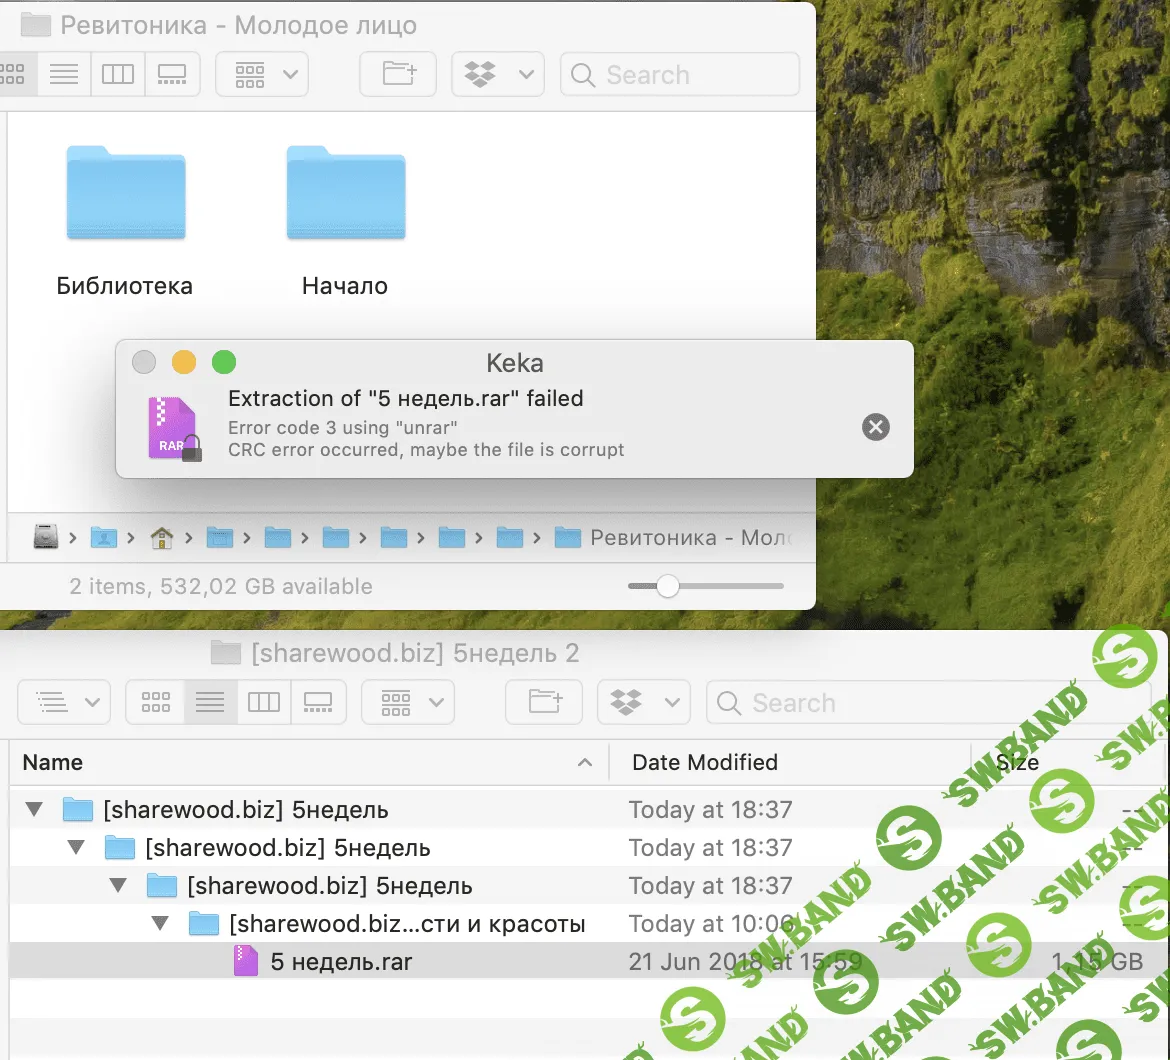Open the Dropbox dropdown in bottom window
1170x1060 pixels.
coord(643,702)
